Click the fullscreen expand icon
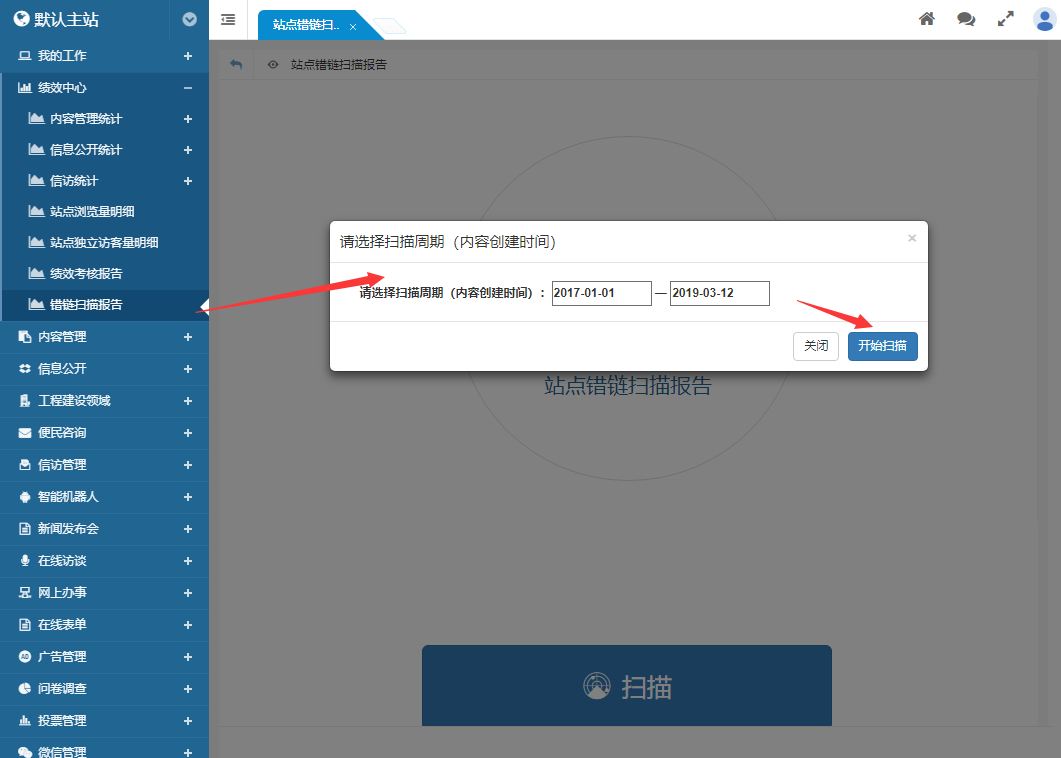1061x758 pixels. click(1006, 19)
